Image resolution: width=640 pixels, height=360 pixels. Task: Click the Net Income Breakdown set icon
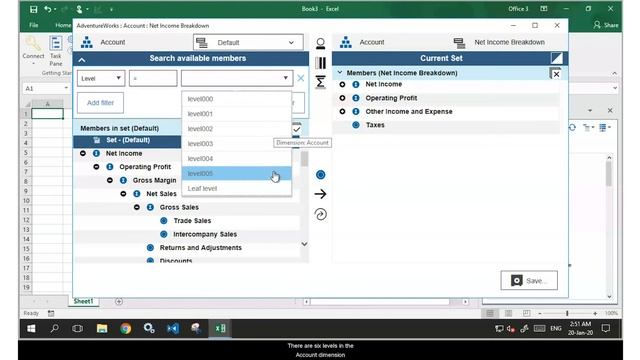(x=459, y=42)
